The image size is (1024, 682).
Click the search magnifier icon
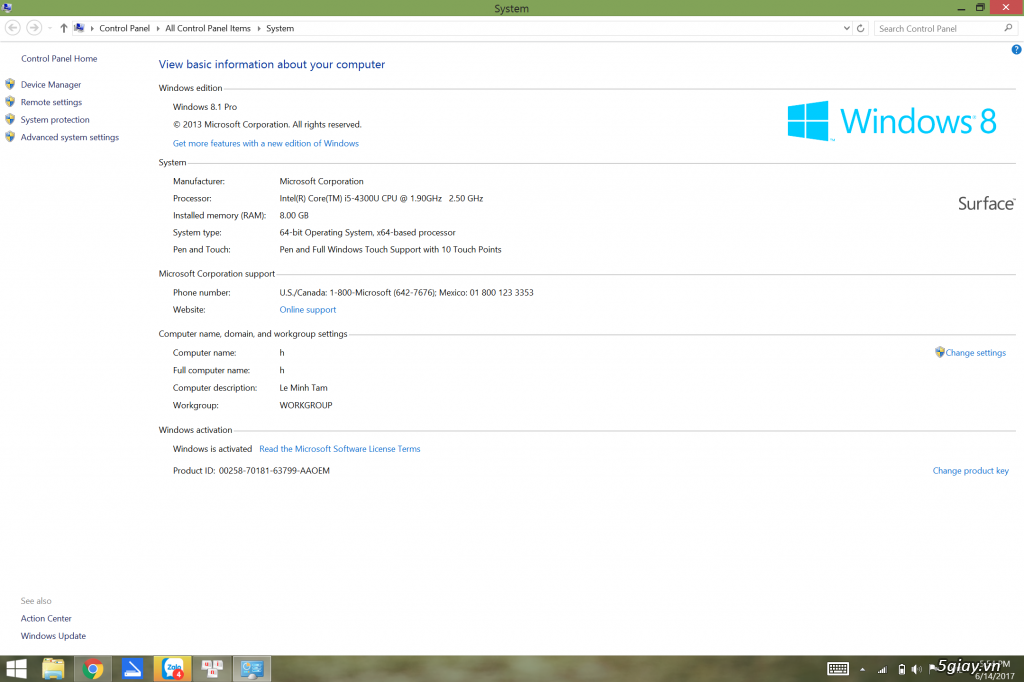coord(1008,28)
